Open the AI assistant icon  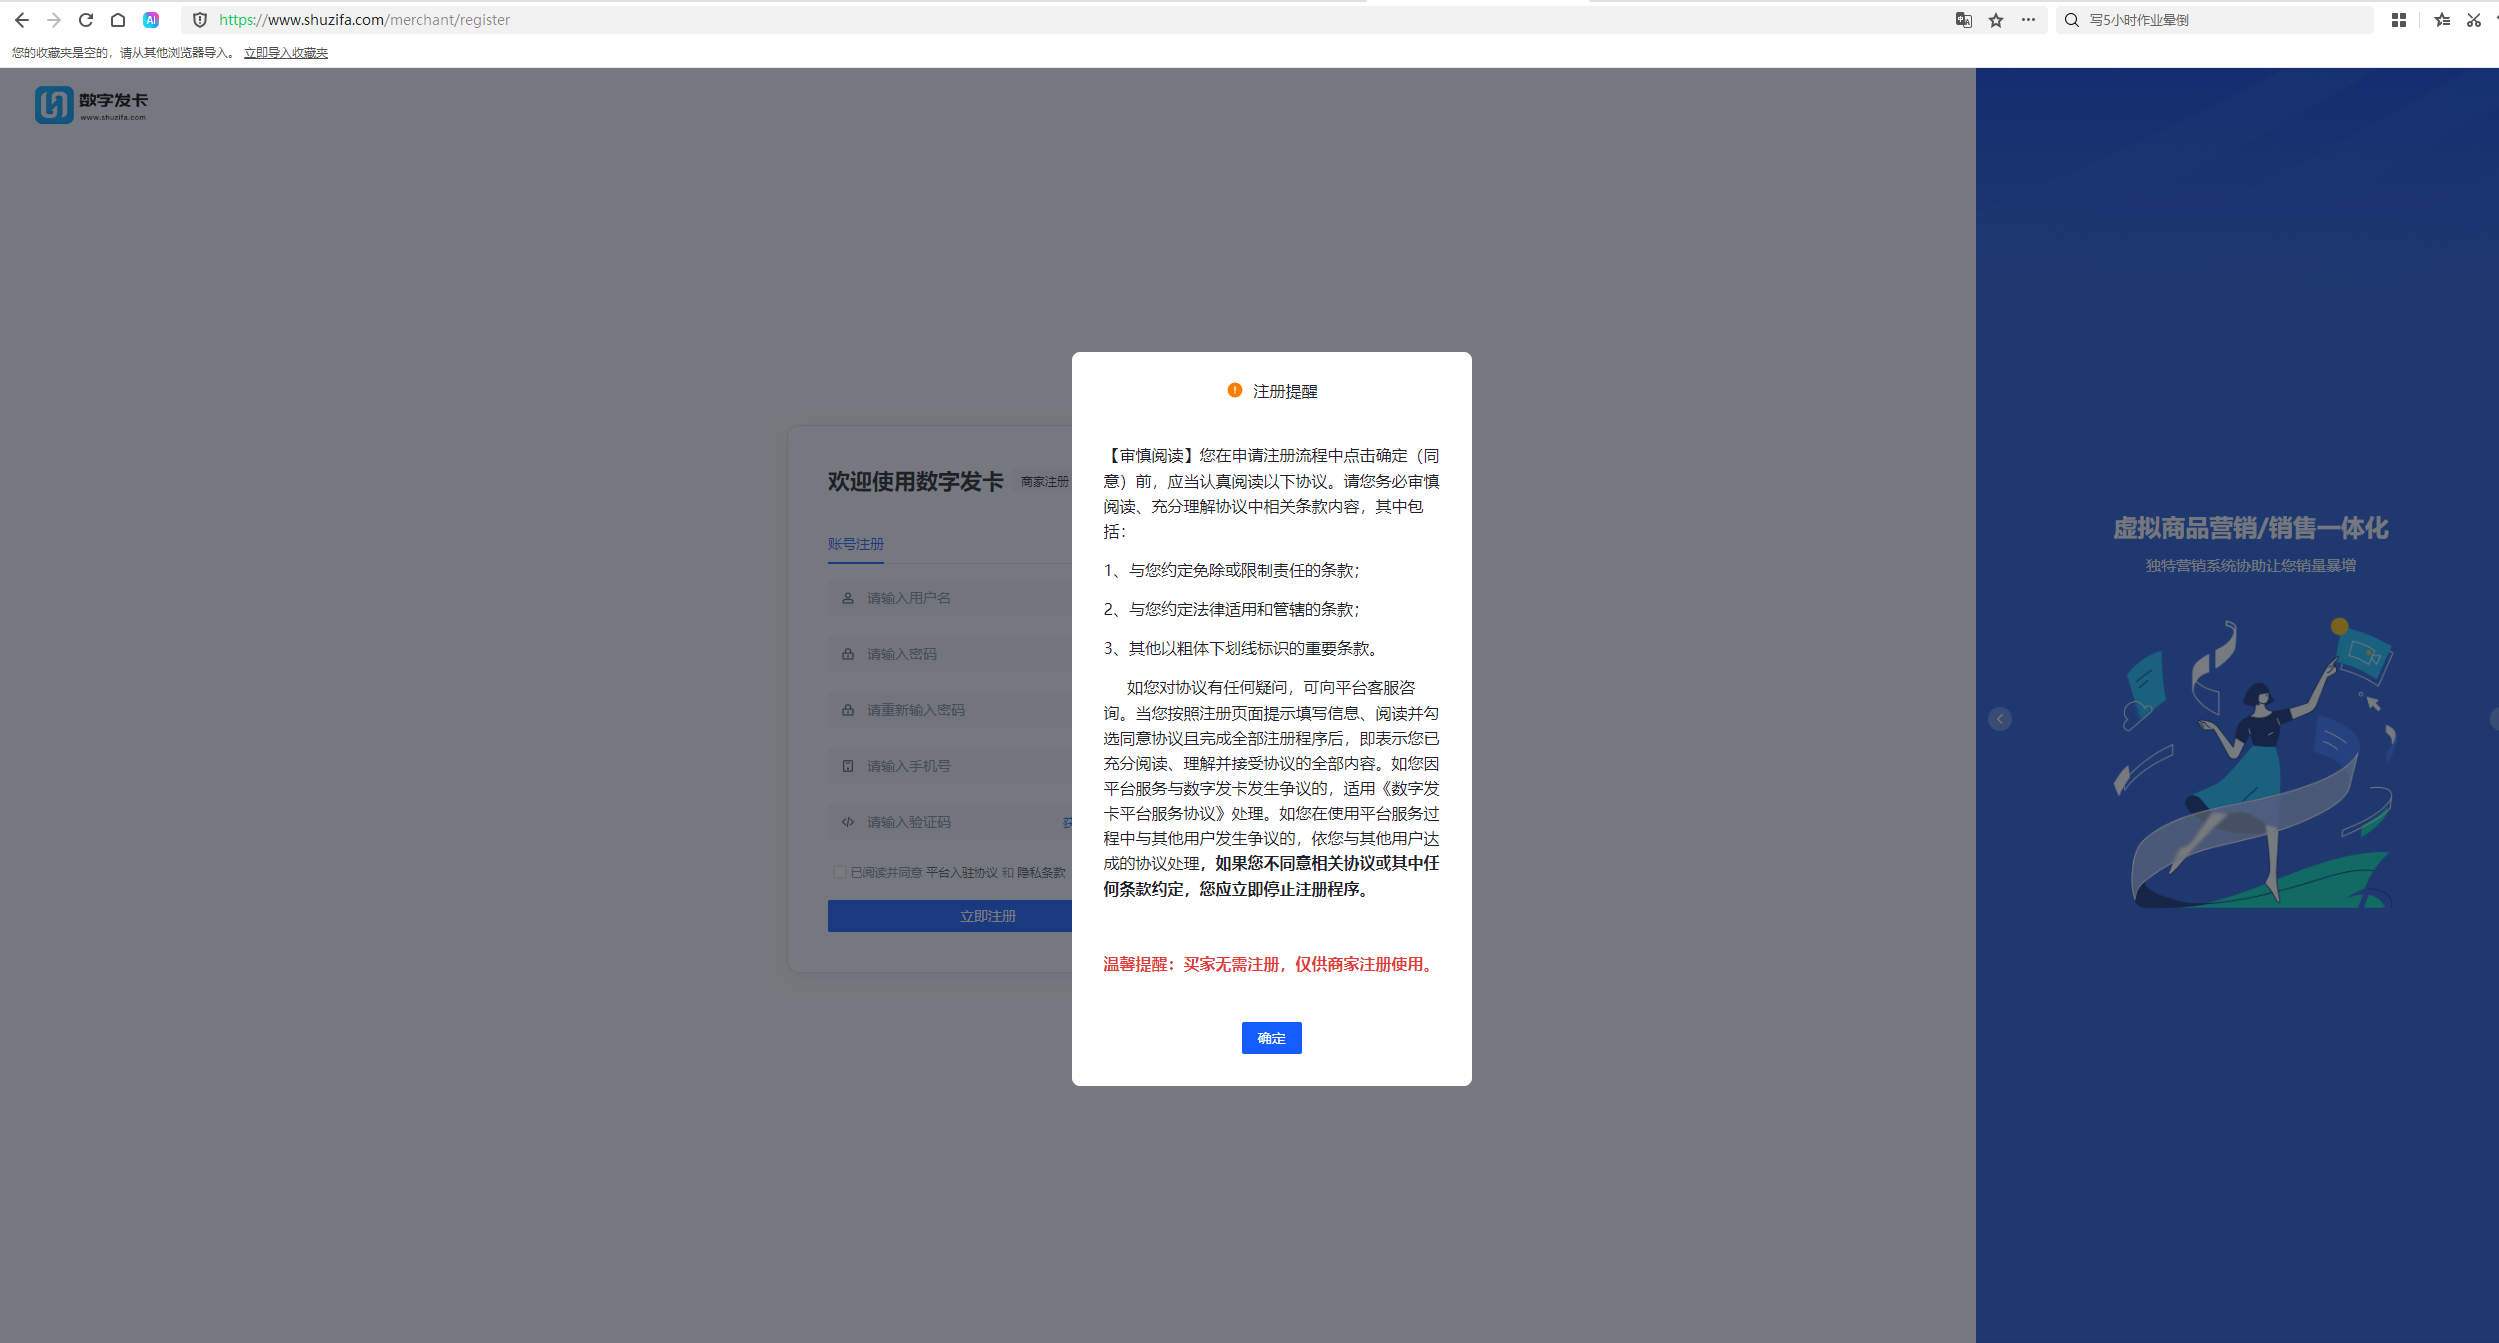point(151,20)
